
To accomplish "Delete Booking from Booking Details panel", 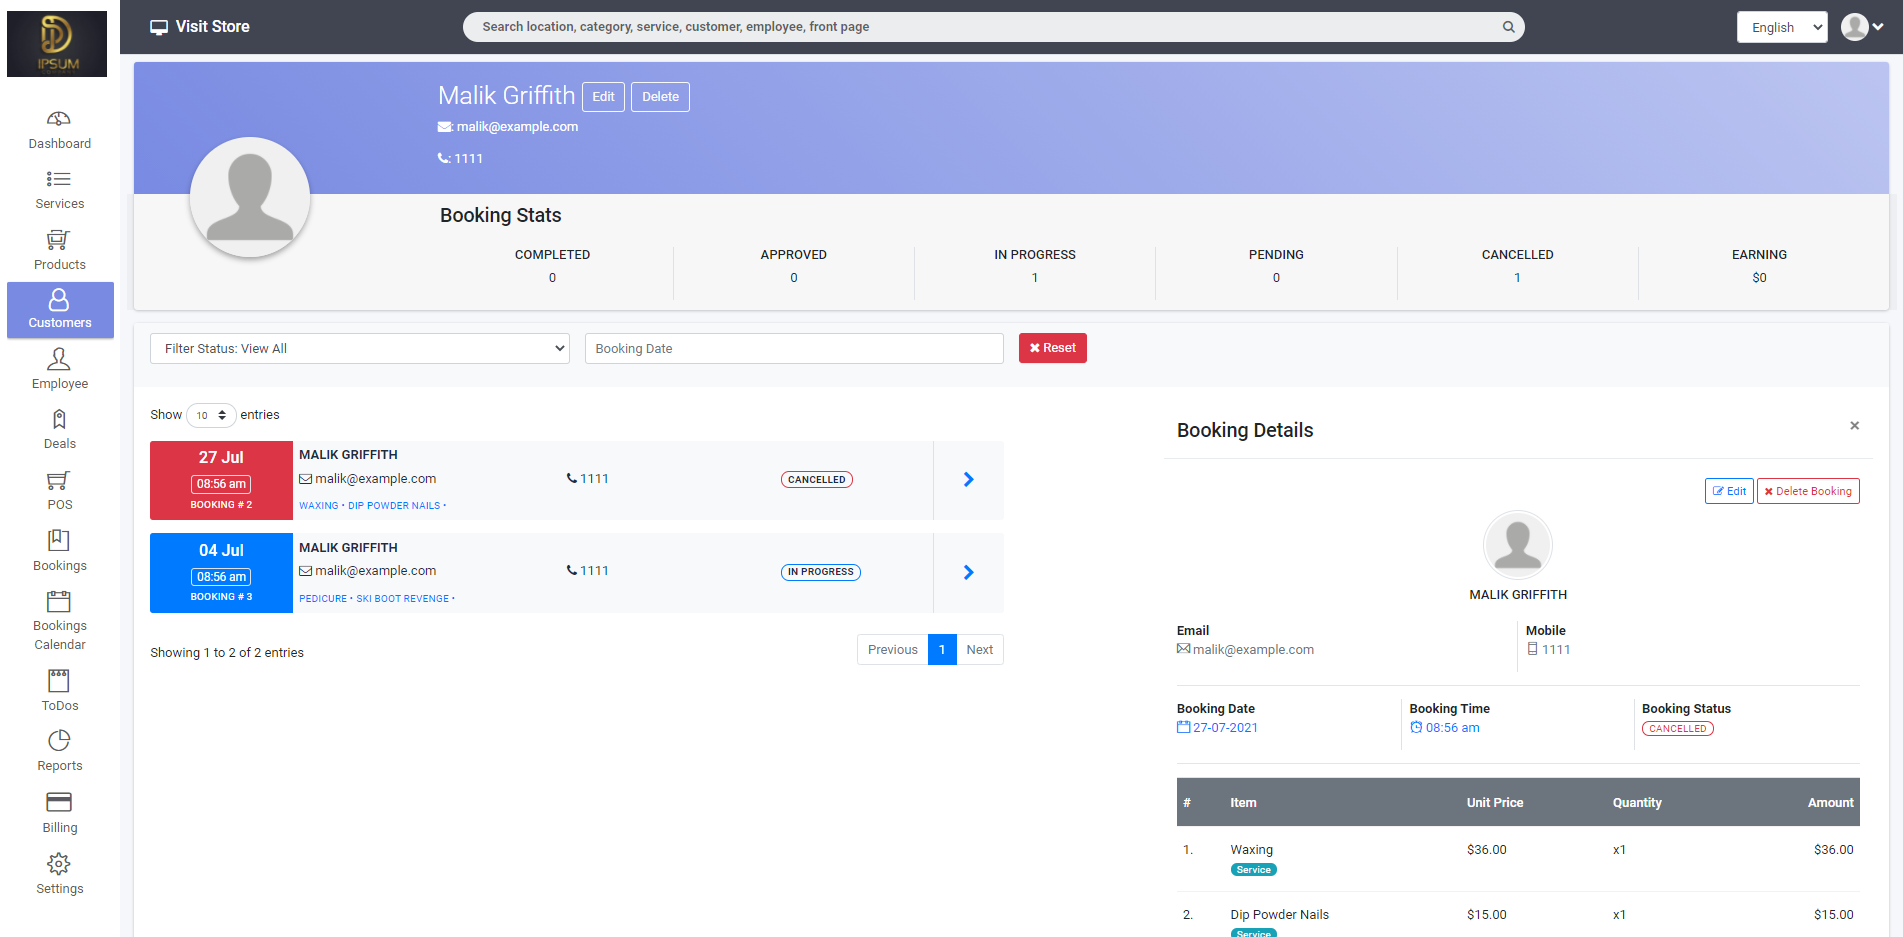I will pos(1808,490).
